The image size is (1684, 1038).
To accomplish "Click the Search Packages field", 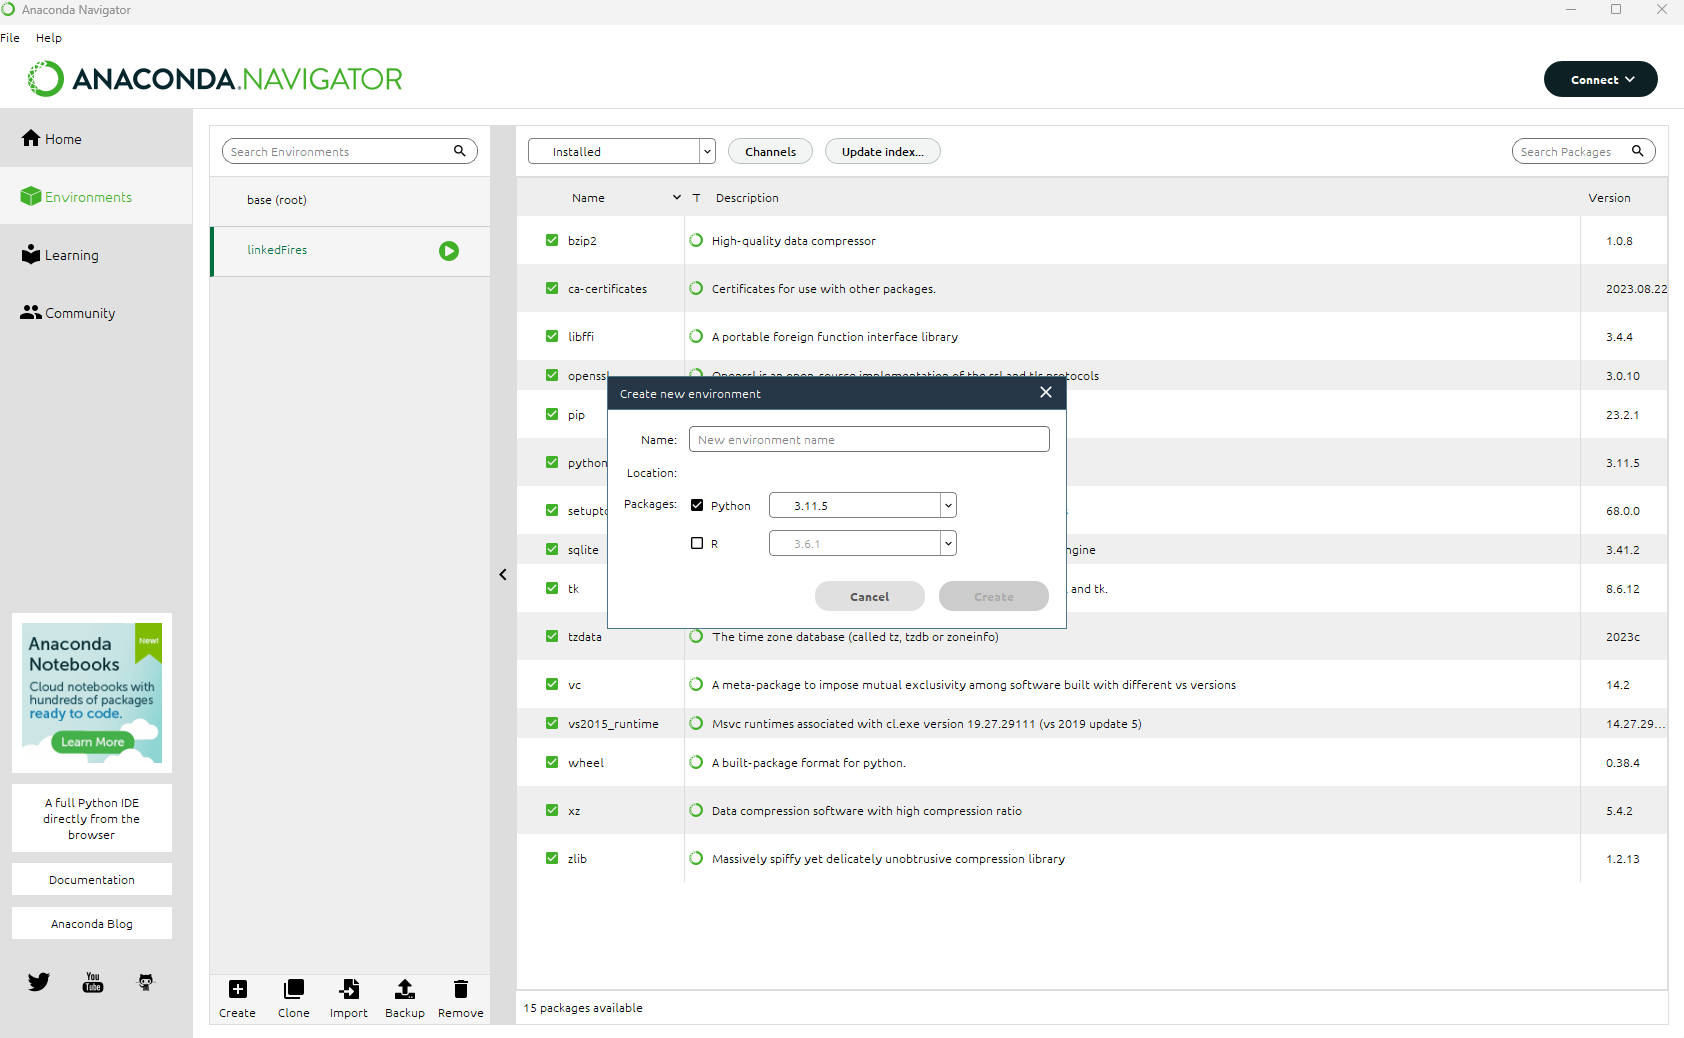I will point(1584,151).
